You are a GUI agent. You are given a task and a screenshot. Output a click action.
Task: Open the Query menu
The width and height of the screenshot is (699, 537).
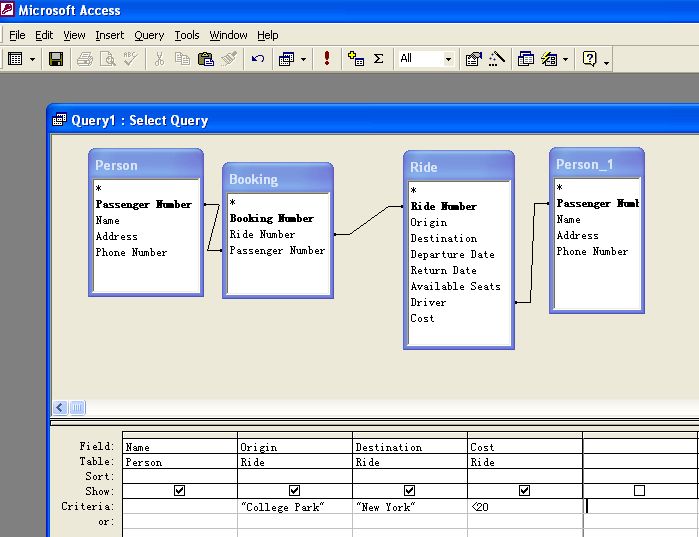click(x=149, y=35)
